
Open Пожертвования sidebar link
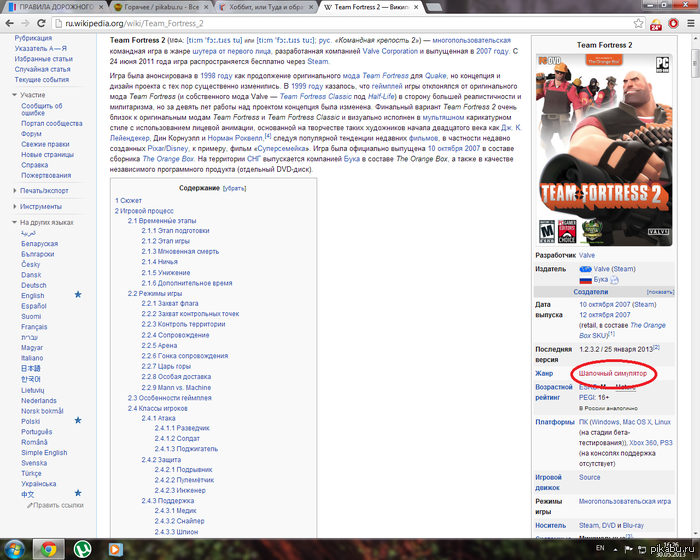tap(46, 176)
